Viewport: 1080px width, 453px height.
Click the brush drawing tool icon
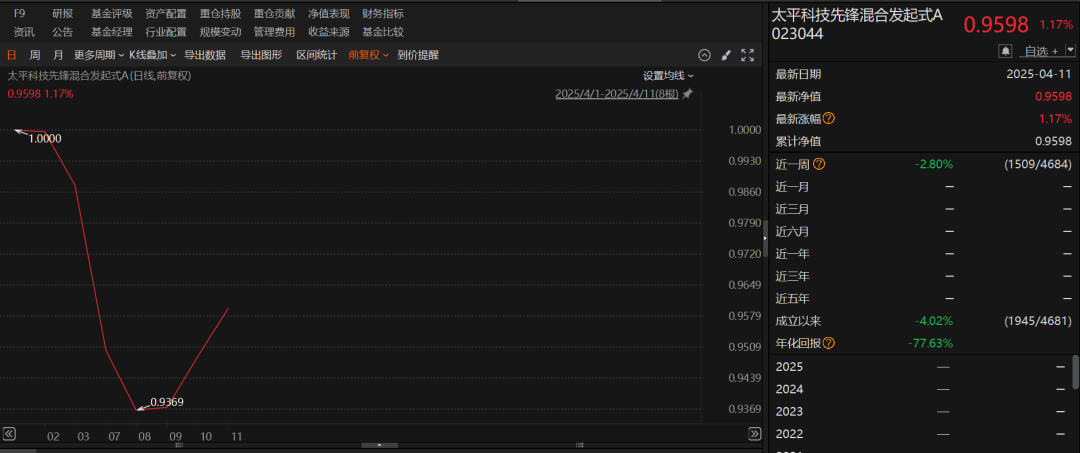(726, 55)
